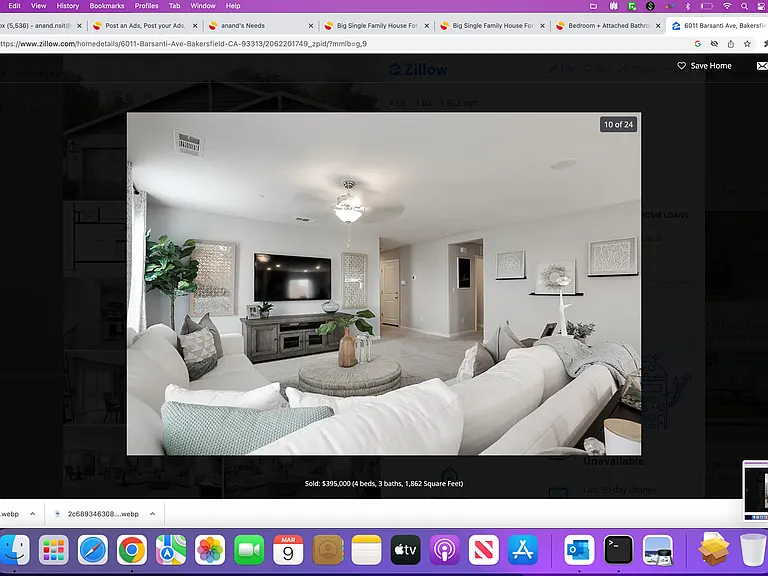The image size is (768, 576).
Task: Open Launchpad from the dock
Action: (53, 550)
